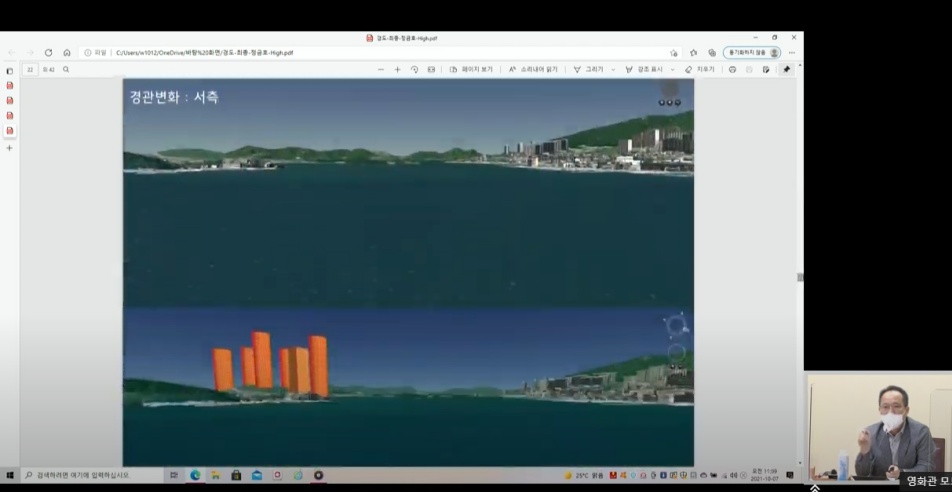952x492 pixels.
Task: Go to browser home page
Action: (x=67, y=53)
